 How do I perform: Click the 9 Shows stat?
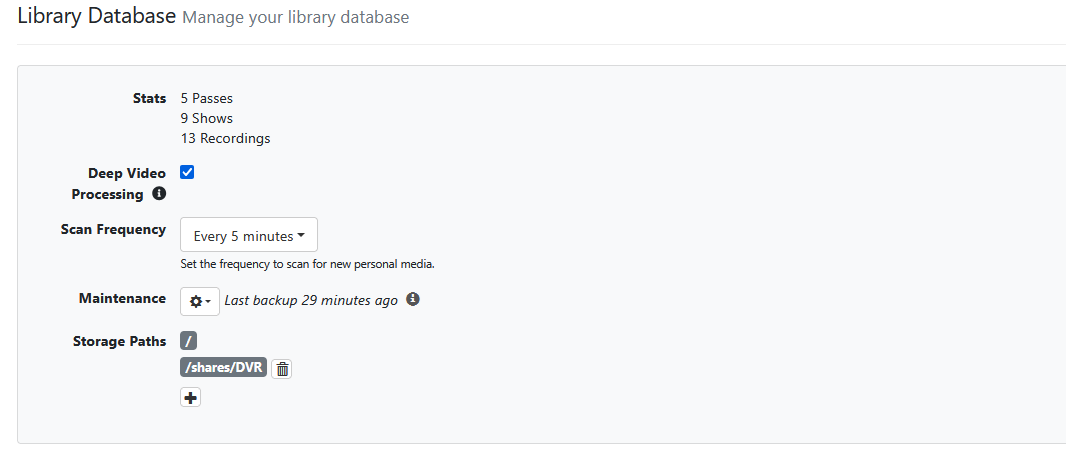pyautogui.click(x=207, y=118)
